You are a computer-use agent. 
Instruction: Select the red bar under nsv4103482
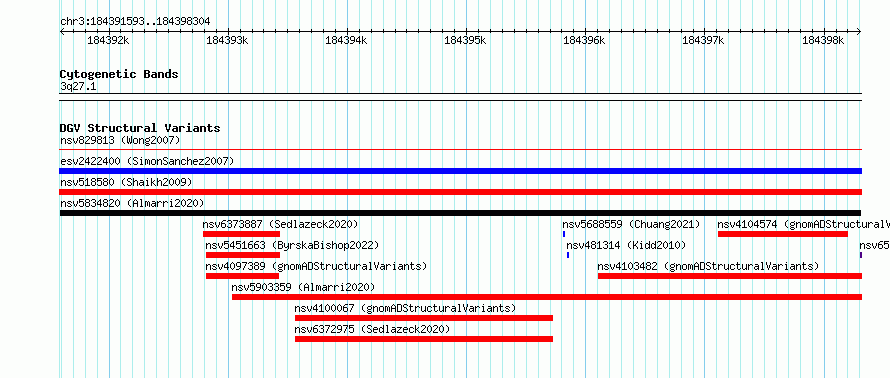click(x=730, y=276)
